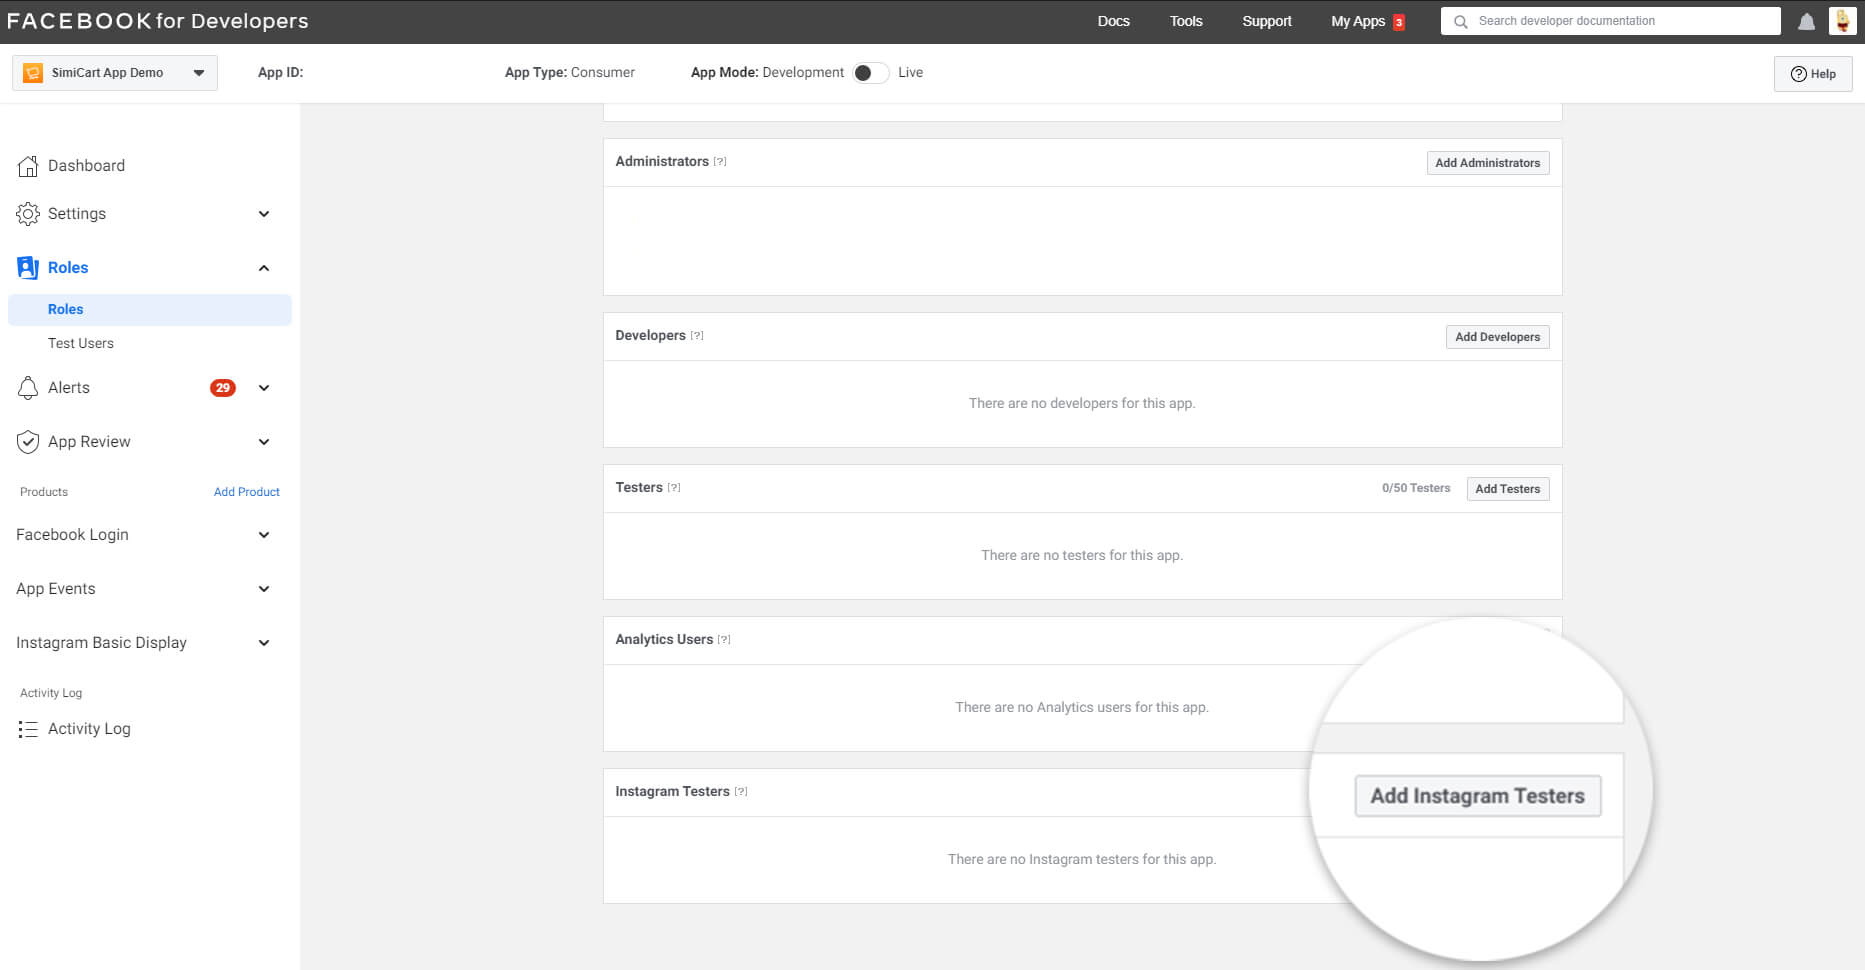This screenshot has height=970, width=1865.
Task: Click 'There are no developers for this app.'
Action: 1082,404
